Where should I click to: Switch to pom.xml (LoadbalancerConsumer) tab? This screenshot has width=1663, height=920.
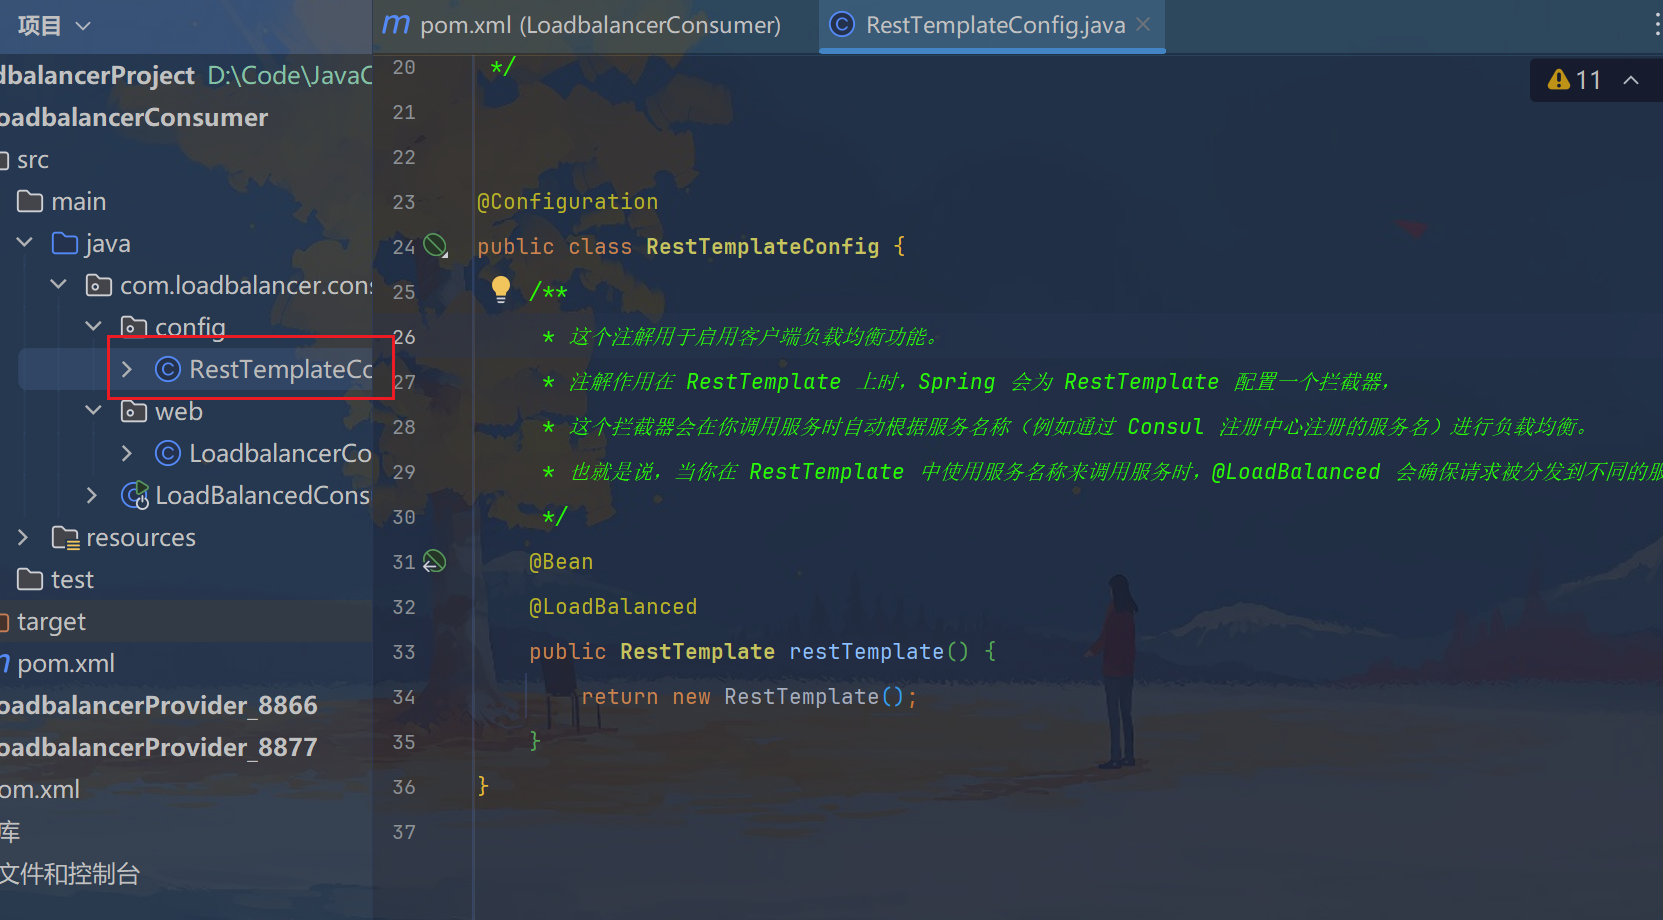[x=582, y=25]
